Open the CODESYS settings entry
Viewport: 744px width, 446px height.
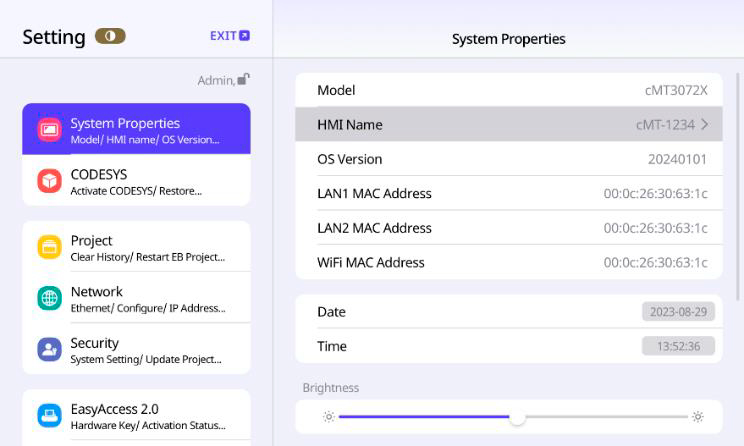point(136,180)
